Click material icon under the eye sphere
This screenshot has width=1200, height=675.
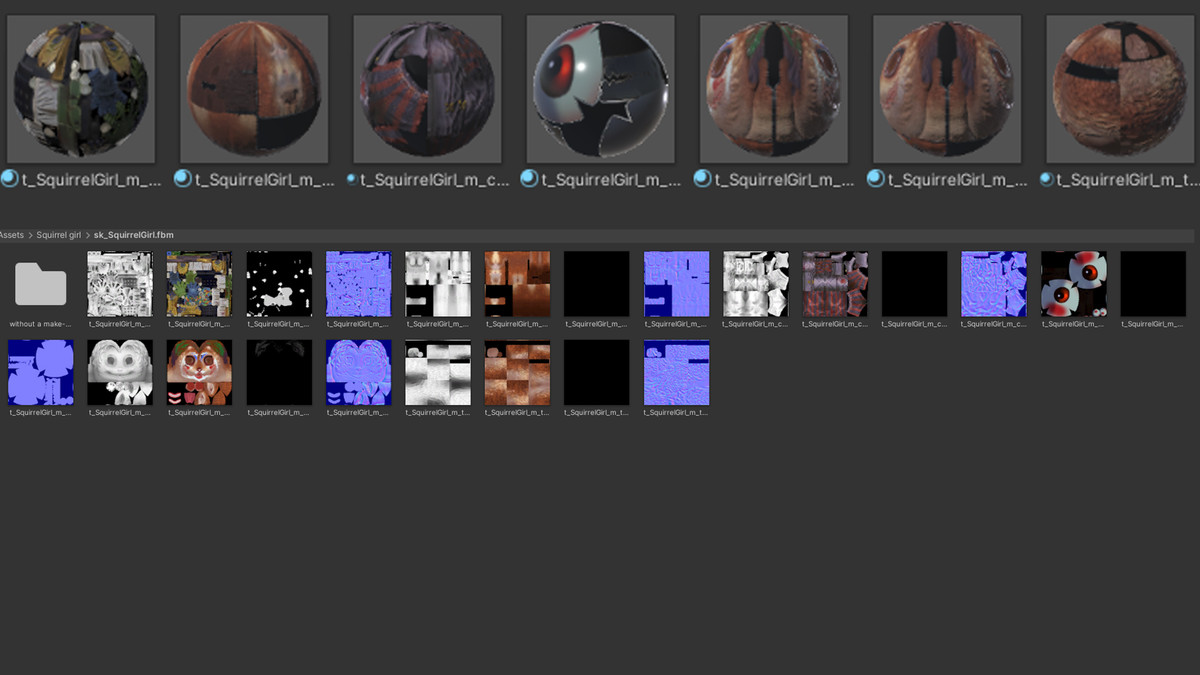pos(530,179)
